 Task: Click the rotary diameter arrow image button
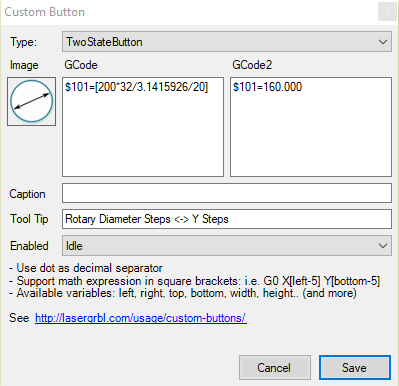click(x=31, y=101)
